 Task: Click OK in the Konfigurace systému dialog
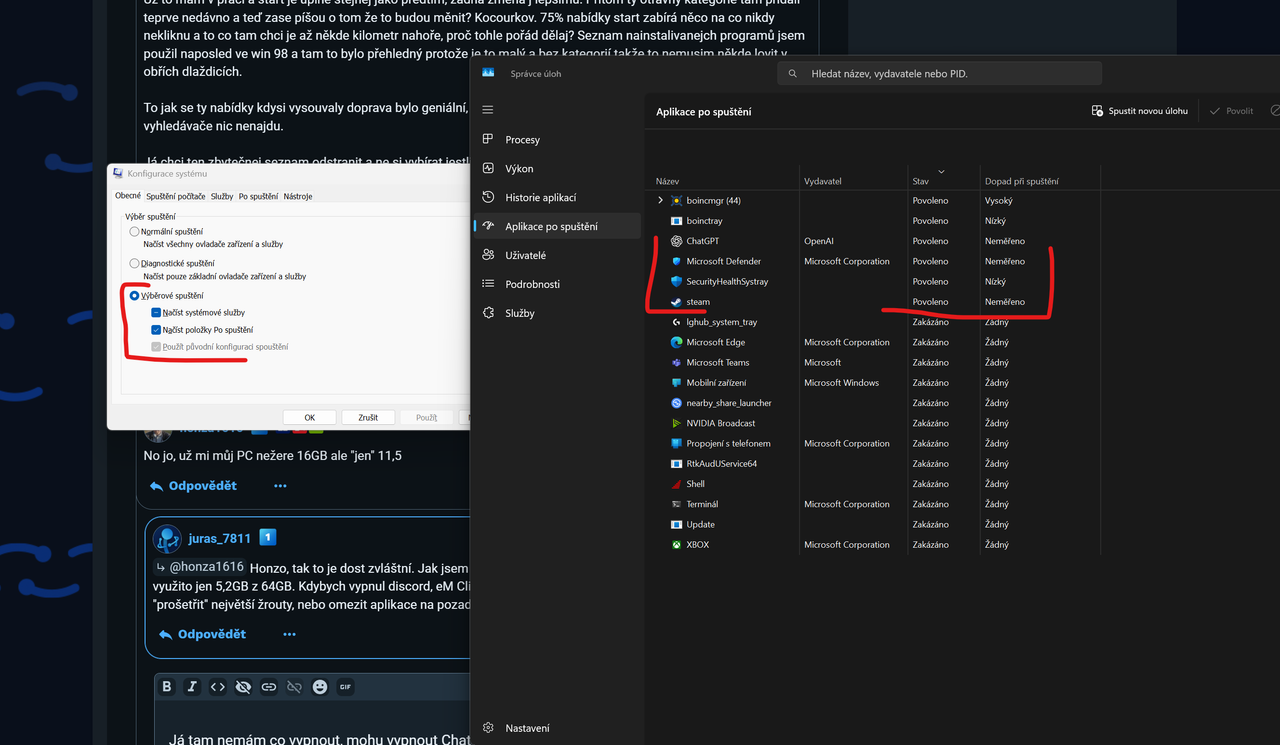[x=310, y=418]
